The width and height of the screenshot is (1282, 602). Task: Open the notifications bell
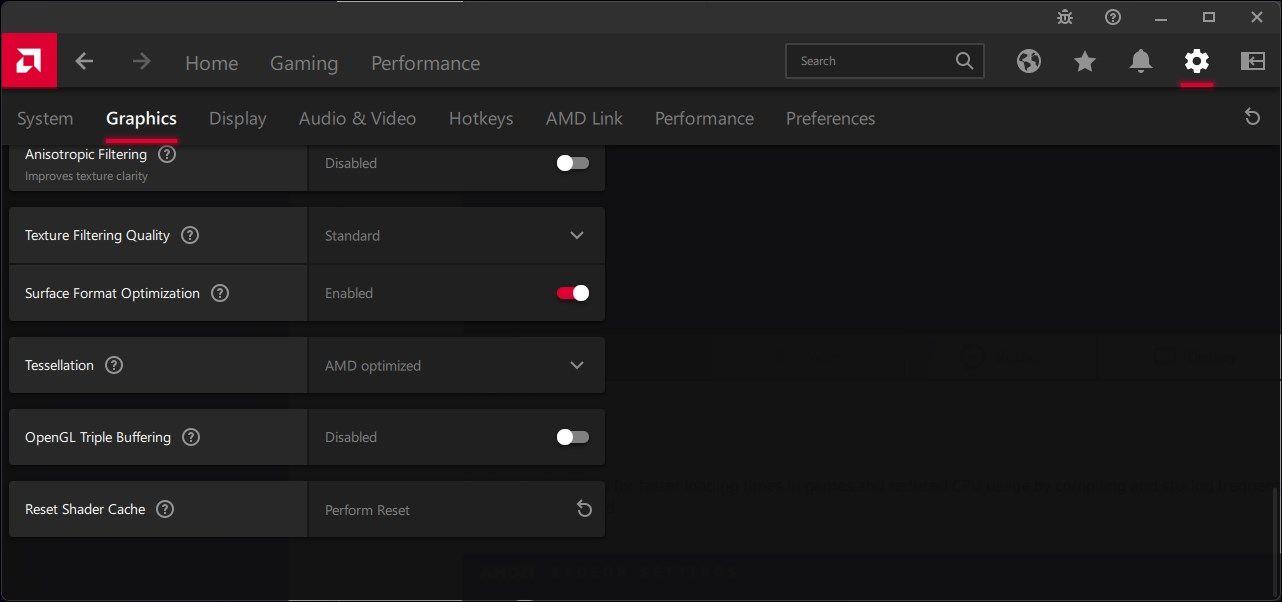coord(1141,61)
